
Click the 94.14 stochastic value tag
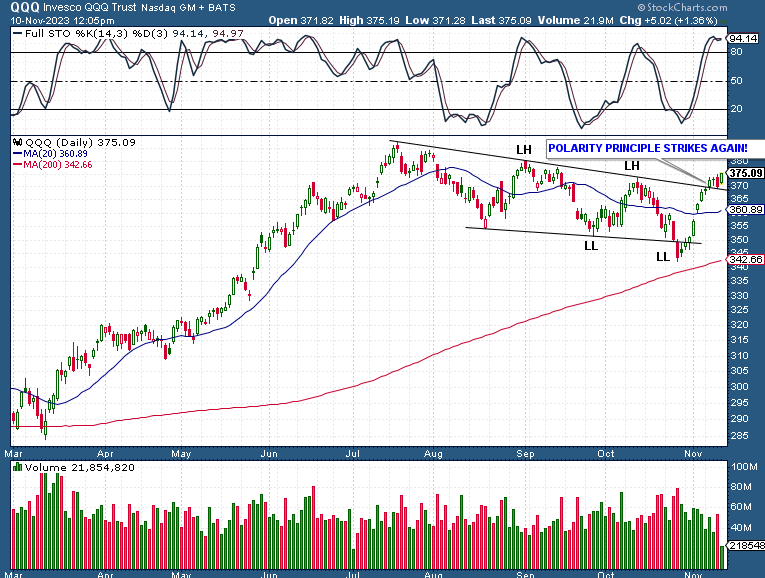(x=744, y=38)
